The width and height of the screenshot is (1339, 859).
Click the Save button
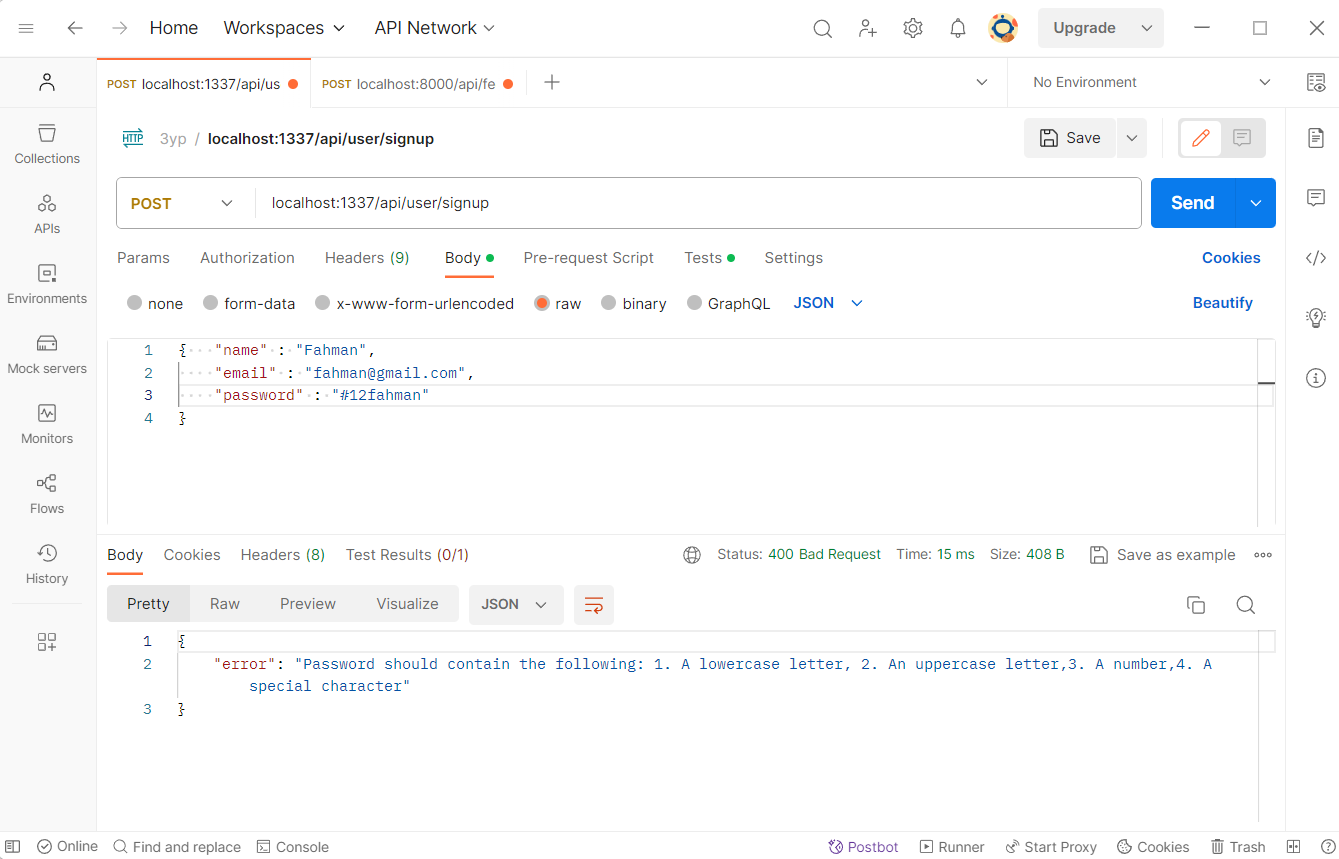pos(1070,138)
